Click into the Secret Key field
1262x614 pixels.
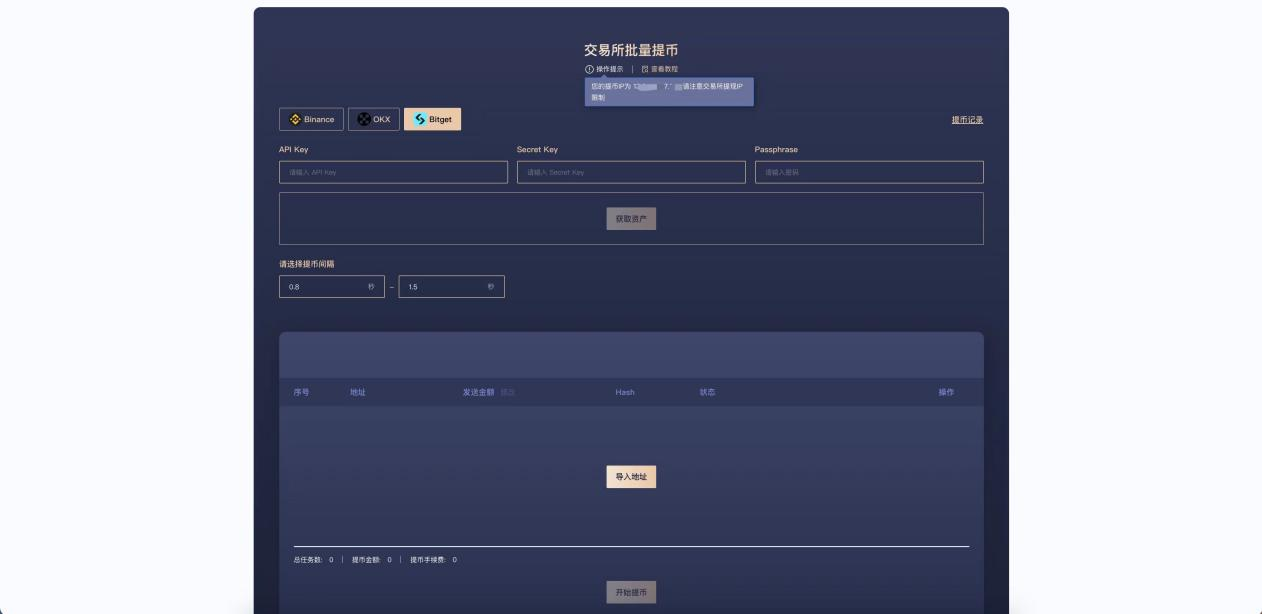coord(630,172)
